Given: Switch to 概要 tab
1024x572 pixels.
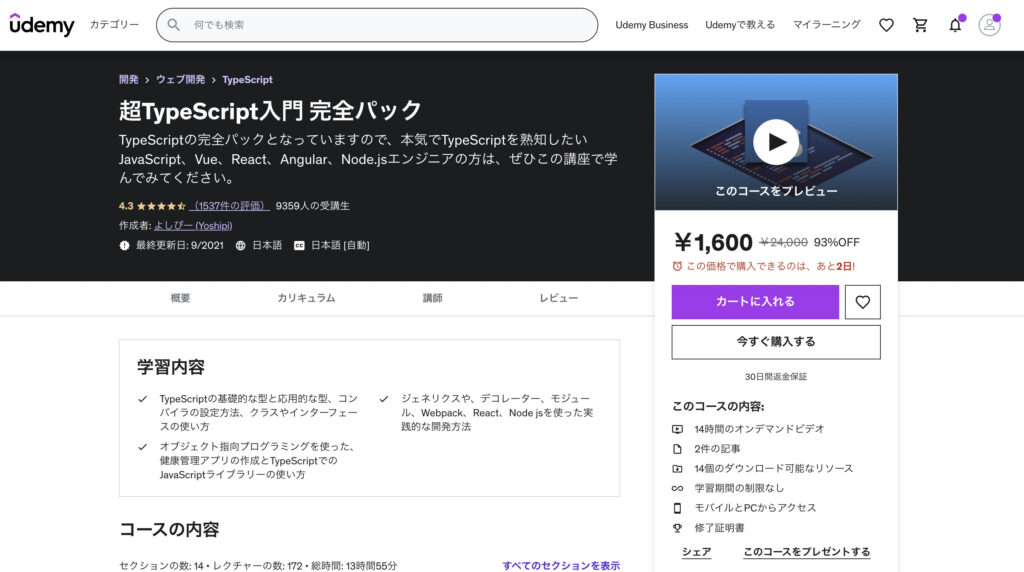Looking at the screenshot, I should [180, 298].
